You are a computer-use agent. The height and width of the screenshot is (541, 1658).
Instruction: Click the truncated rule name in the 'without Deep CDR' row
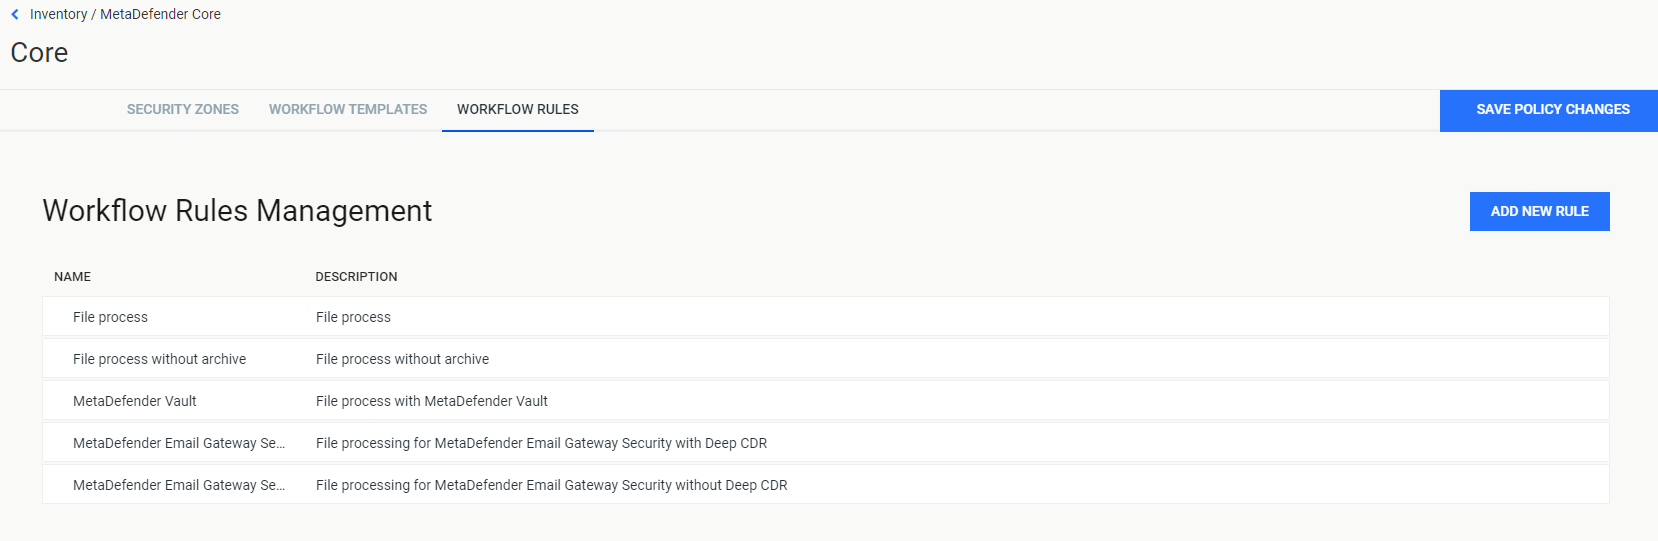click(179, 485)
